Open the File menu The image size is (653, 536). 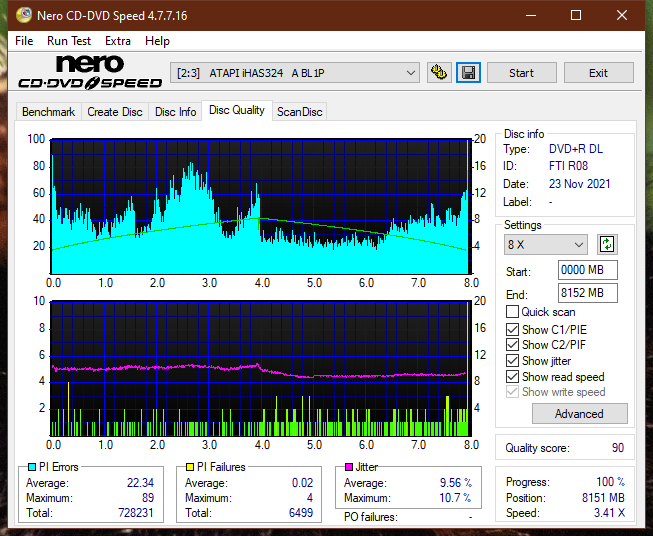(24, 41)
